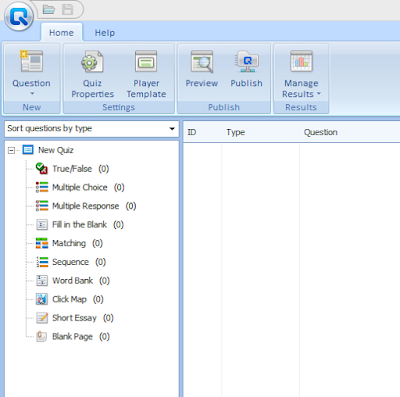
Task: Click the Short Essay type icon
Action: [x=42, y=318]
